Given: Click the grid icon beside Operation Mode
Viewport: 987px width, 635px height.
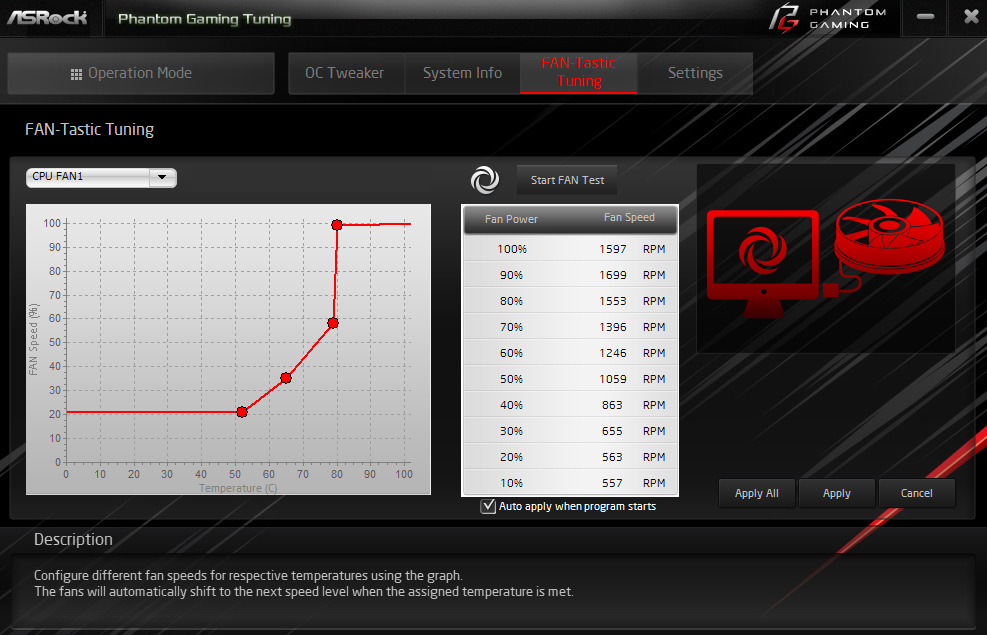Looking at the screenshot, I should (x=76, y=74).
